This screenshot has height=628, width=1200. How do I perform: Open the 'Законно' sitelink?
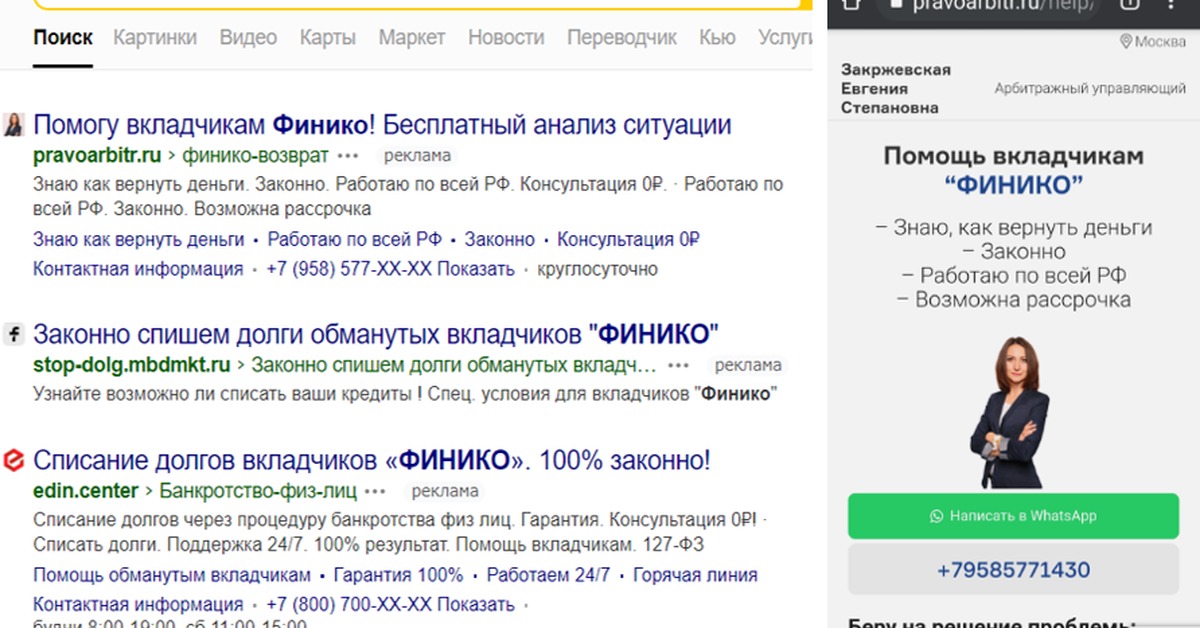pos(500,240)
